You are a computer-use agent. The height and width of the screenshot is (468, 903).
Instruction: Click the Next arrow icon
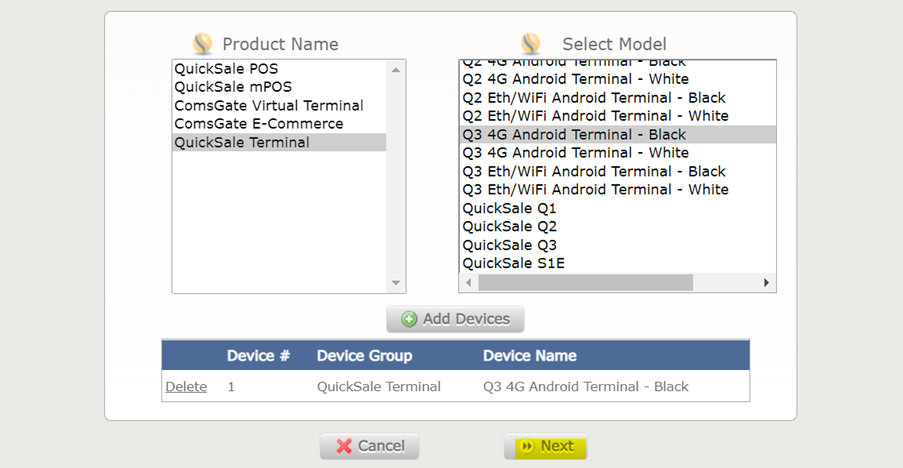526,446
